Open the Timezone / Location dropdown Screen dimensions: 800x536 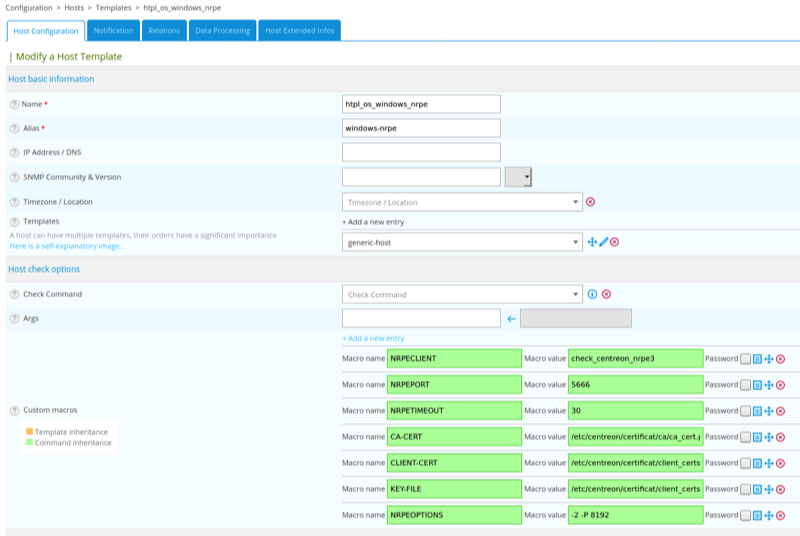[x=461, y=202]
